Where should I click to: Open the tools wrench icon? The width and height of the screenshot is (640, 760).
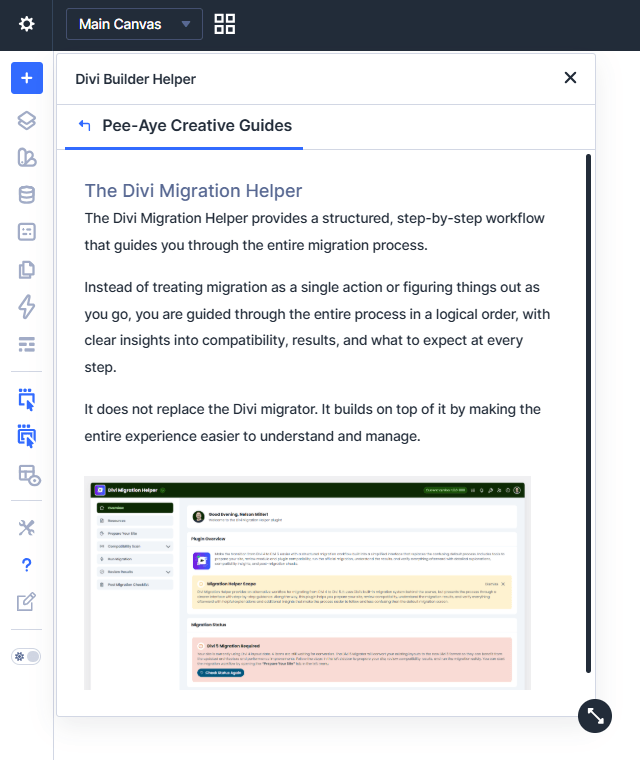tap(27, 528)
